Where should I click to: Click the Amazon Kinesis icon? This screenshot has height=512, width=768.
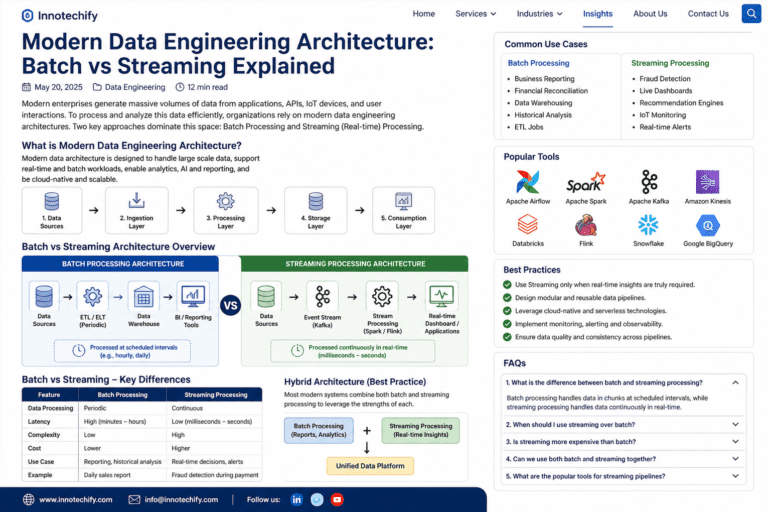pyautogui.click(x=708, y=182)
